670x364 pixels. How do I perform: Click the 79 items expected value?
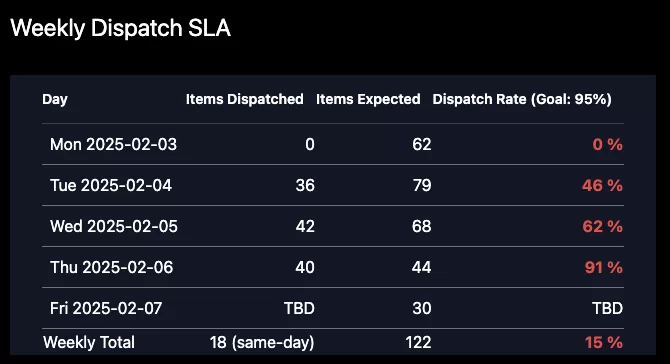pyautogui.click(x=422, y=185)
